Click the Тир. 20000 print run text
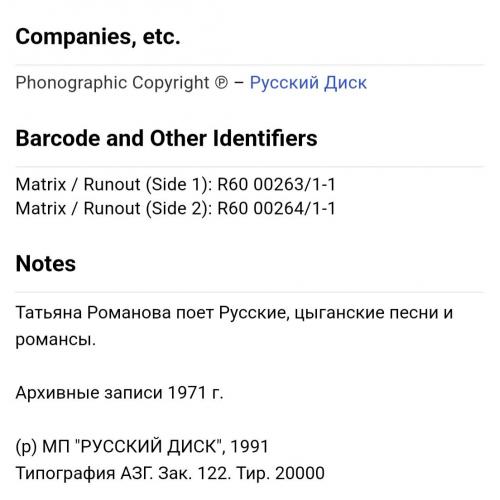The width and height of the screenshot is (500, 500). [x=280, y=473]
